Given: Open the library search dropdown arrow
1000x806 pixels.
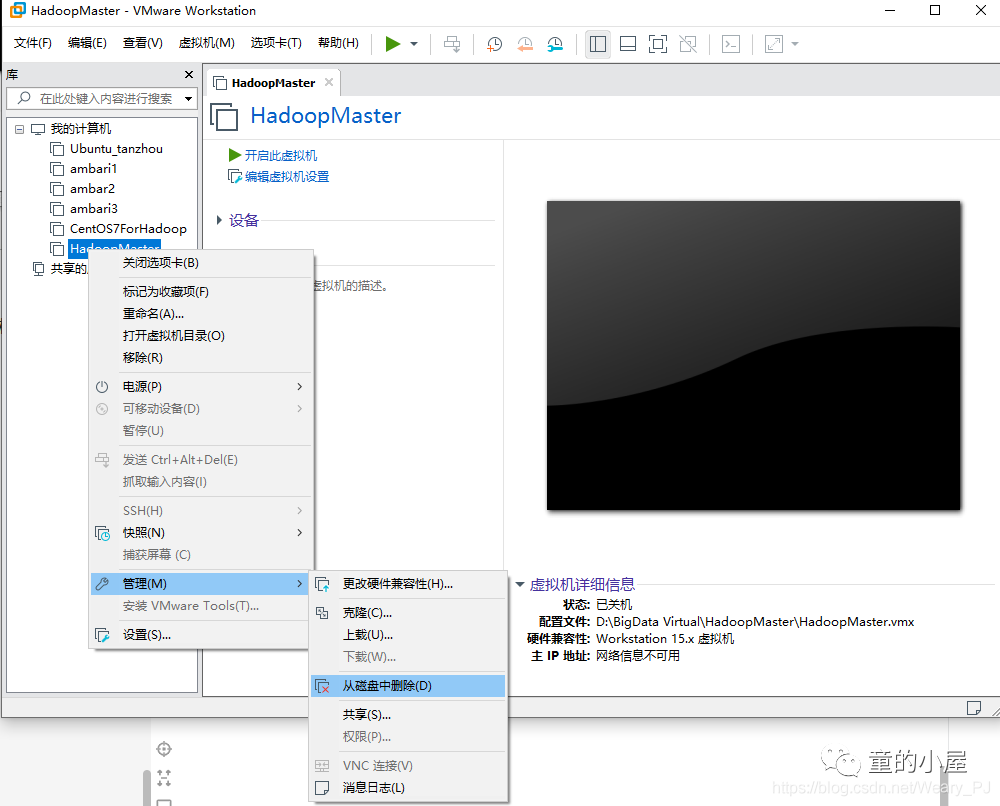Looking at the screenshot, I should coord(188,99).
